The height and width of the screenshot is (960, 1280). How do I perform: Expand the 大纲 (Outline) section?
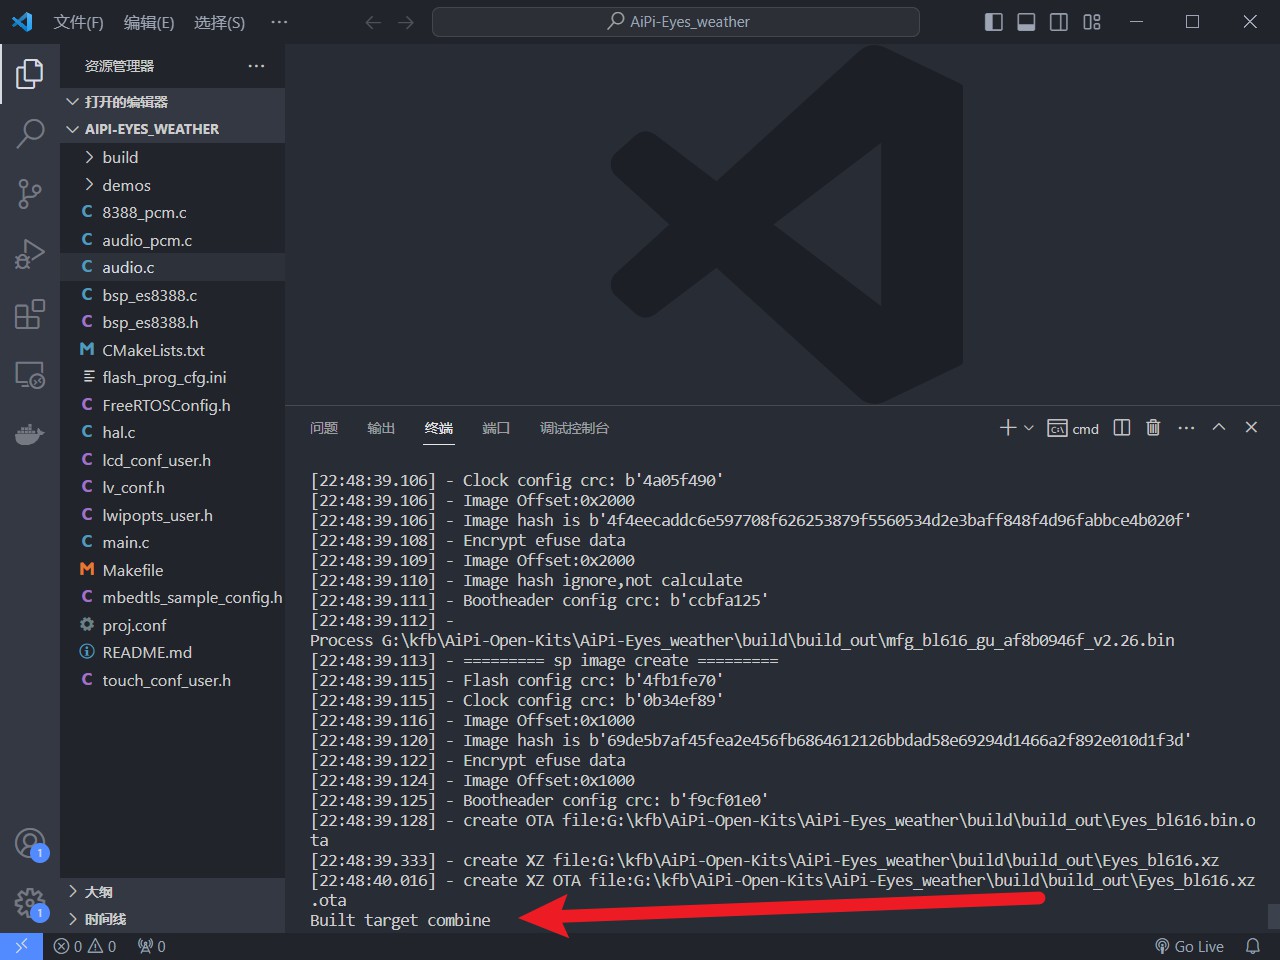172,892
